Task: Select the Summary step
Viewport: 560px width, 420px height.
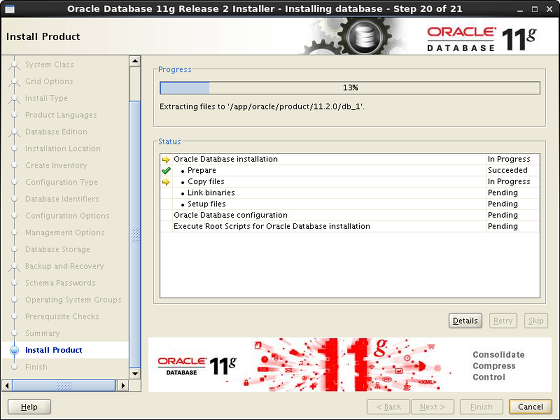Action: click(x=42, y=333)
